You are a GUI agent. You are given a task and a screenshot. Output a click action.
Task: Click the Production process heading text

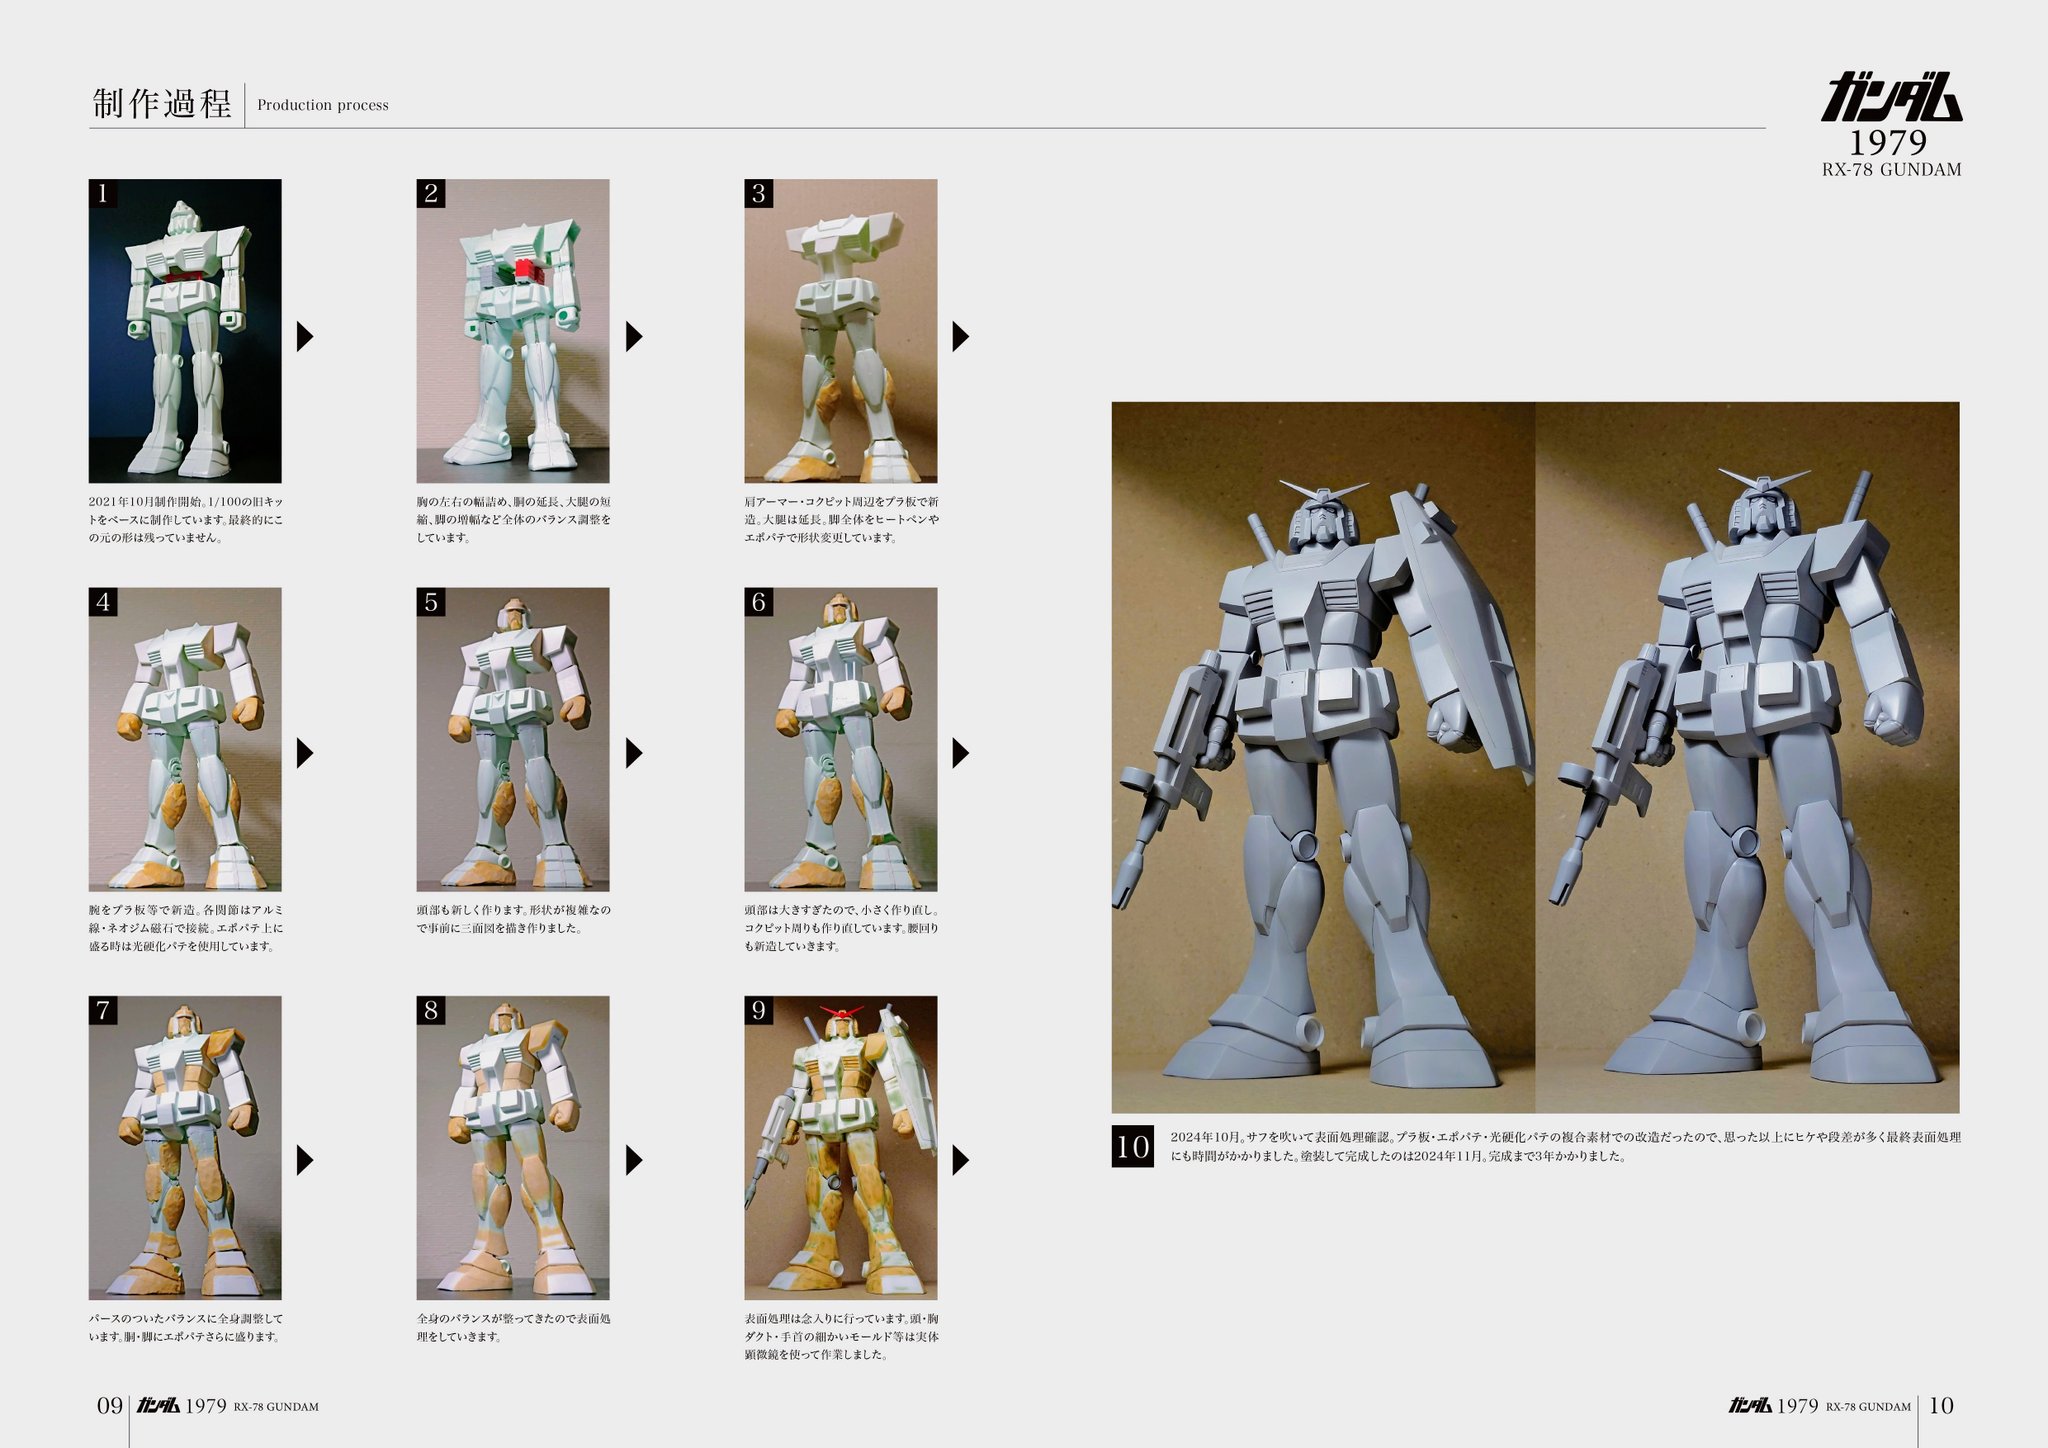(x=323, y=105)
